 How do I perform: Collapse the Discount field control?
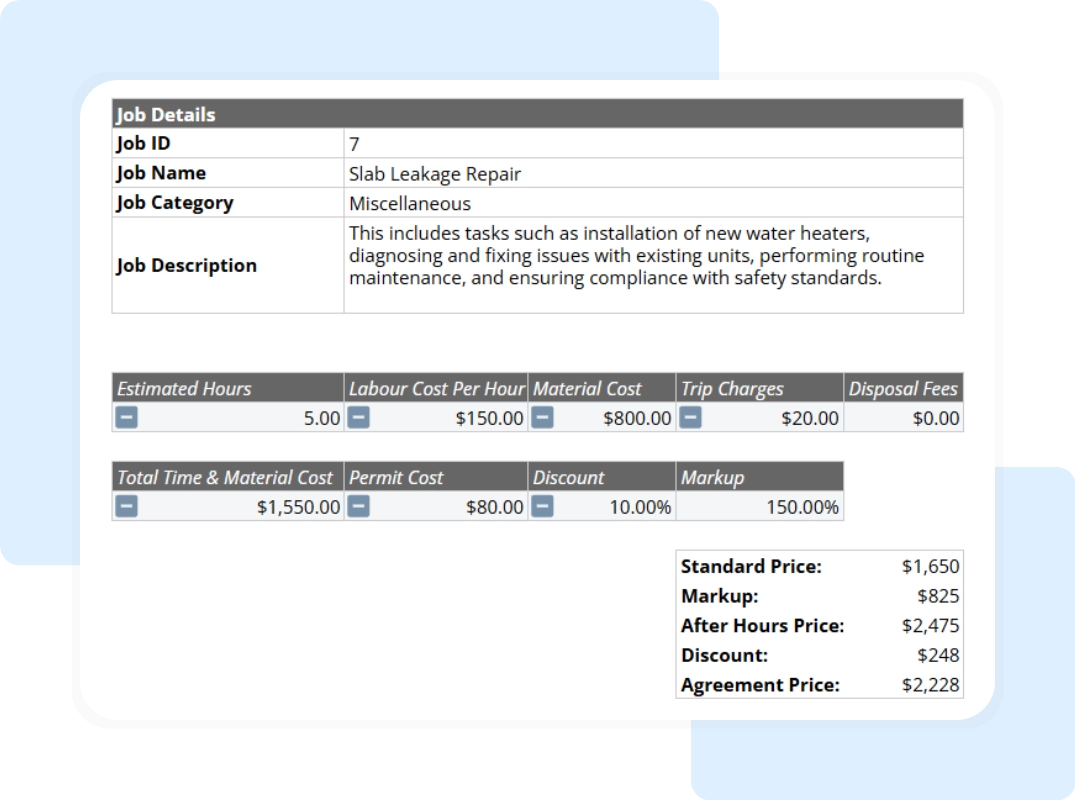pos(543,507)
